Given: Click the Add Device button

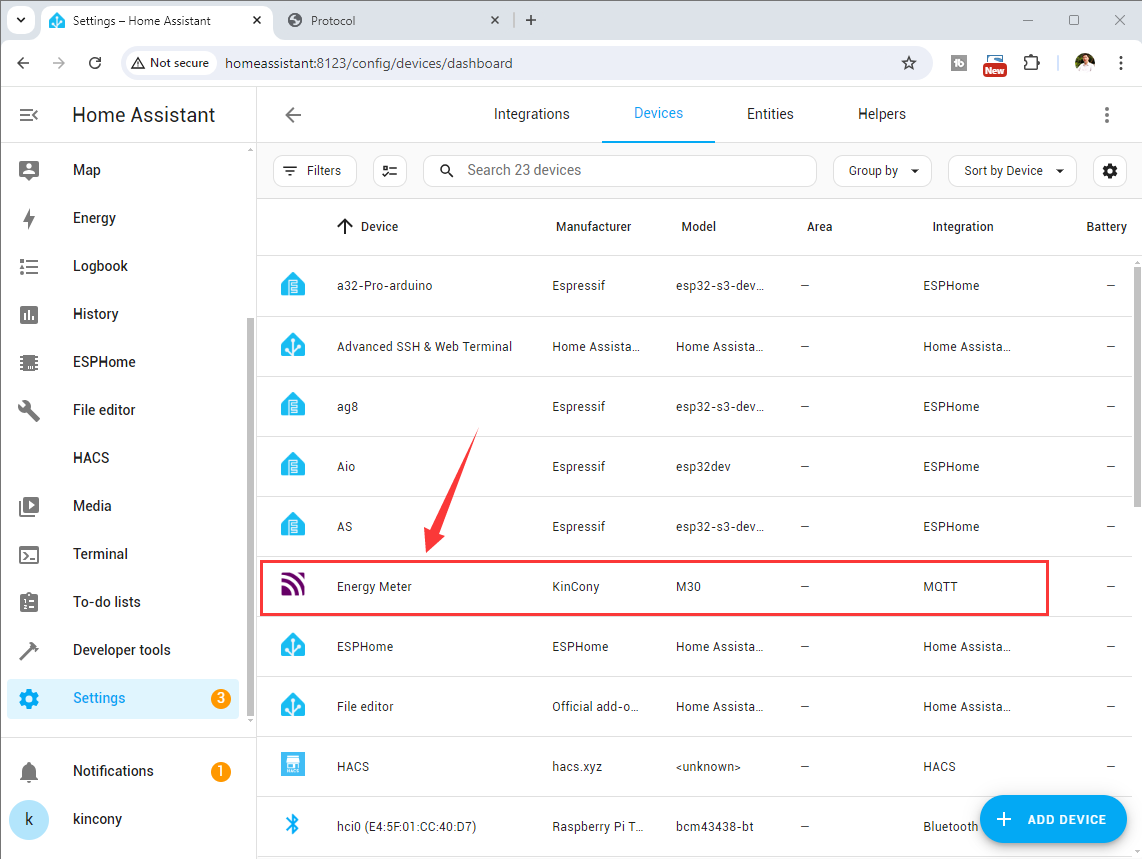Looking at the screenshot, I should click(1053, 819).
